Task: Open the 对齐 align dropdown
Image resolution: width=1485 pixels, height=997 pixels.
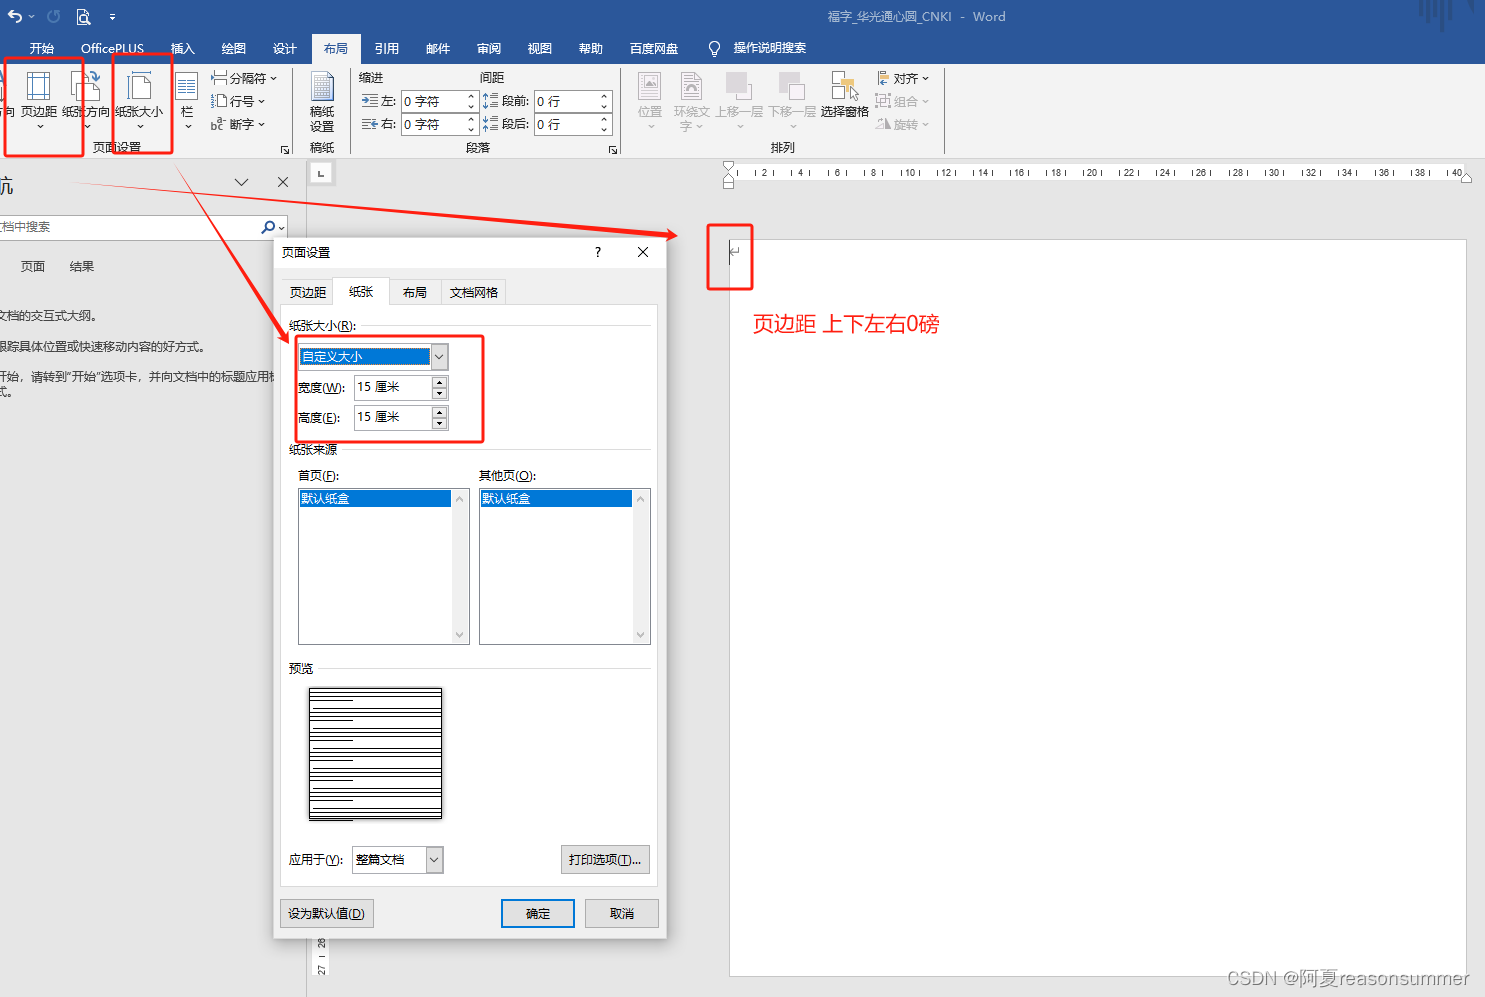Action: [903, 78]
